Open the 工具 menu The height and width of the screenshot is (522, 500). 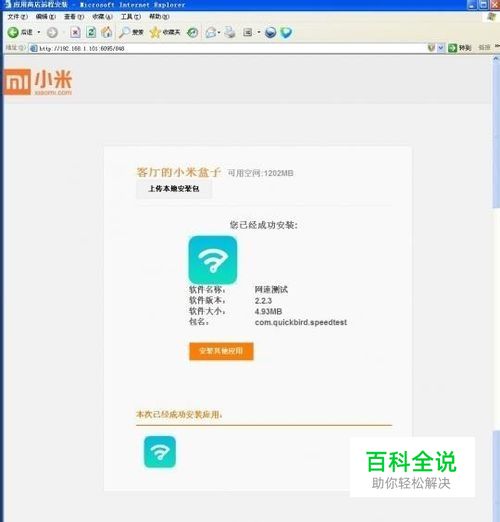click(x=131, y=16)
